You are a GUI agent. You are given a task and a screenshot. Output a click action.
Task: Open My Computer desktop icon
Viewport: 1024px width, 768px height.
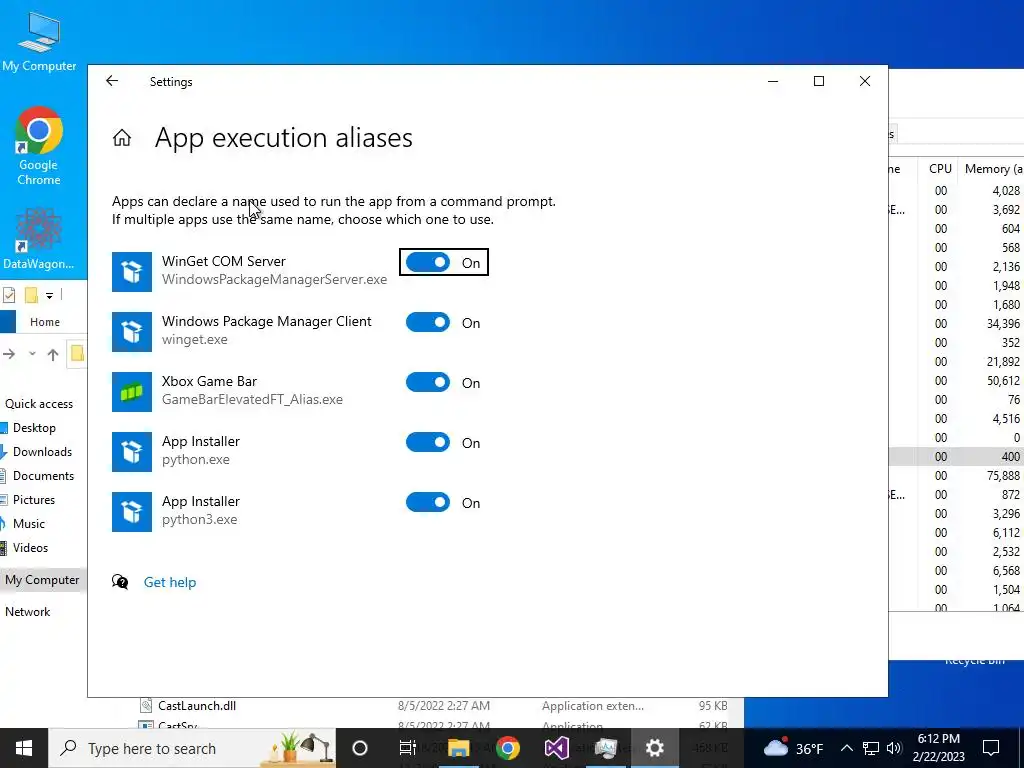pos(39,40)
